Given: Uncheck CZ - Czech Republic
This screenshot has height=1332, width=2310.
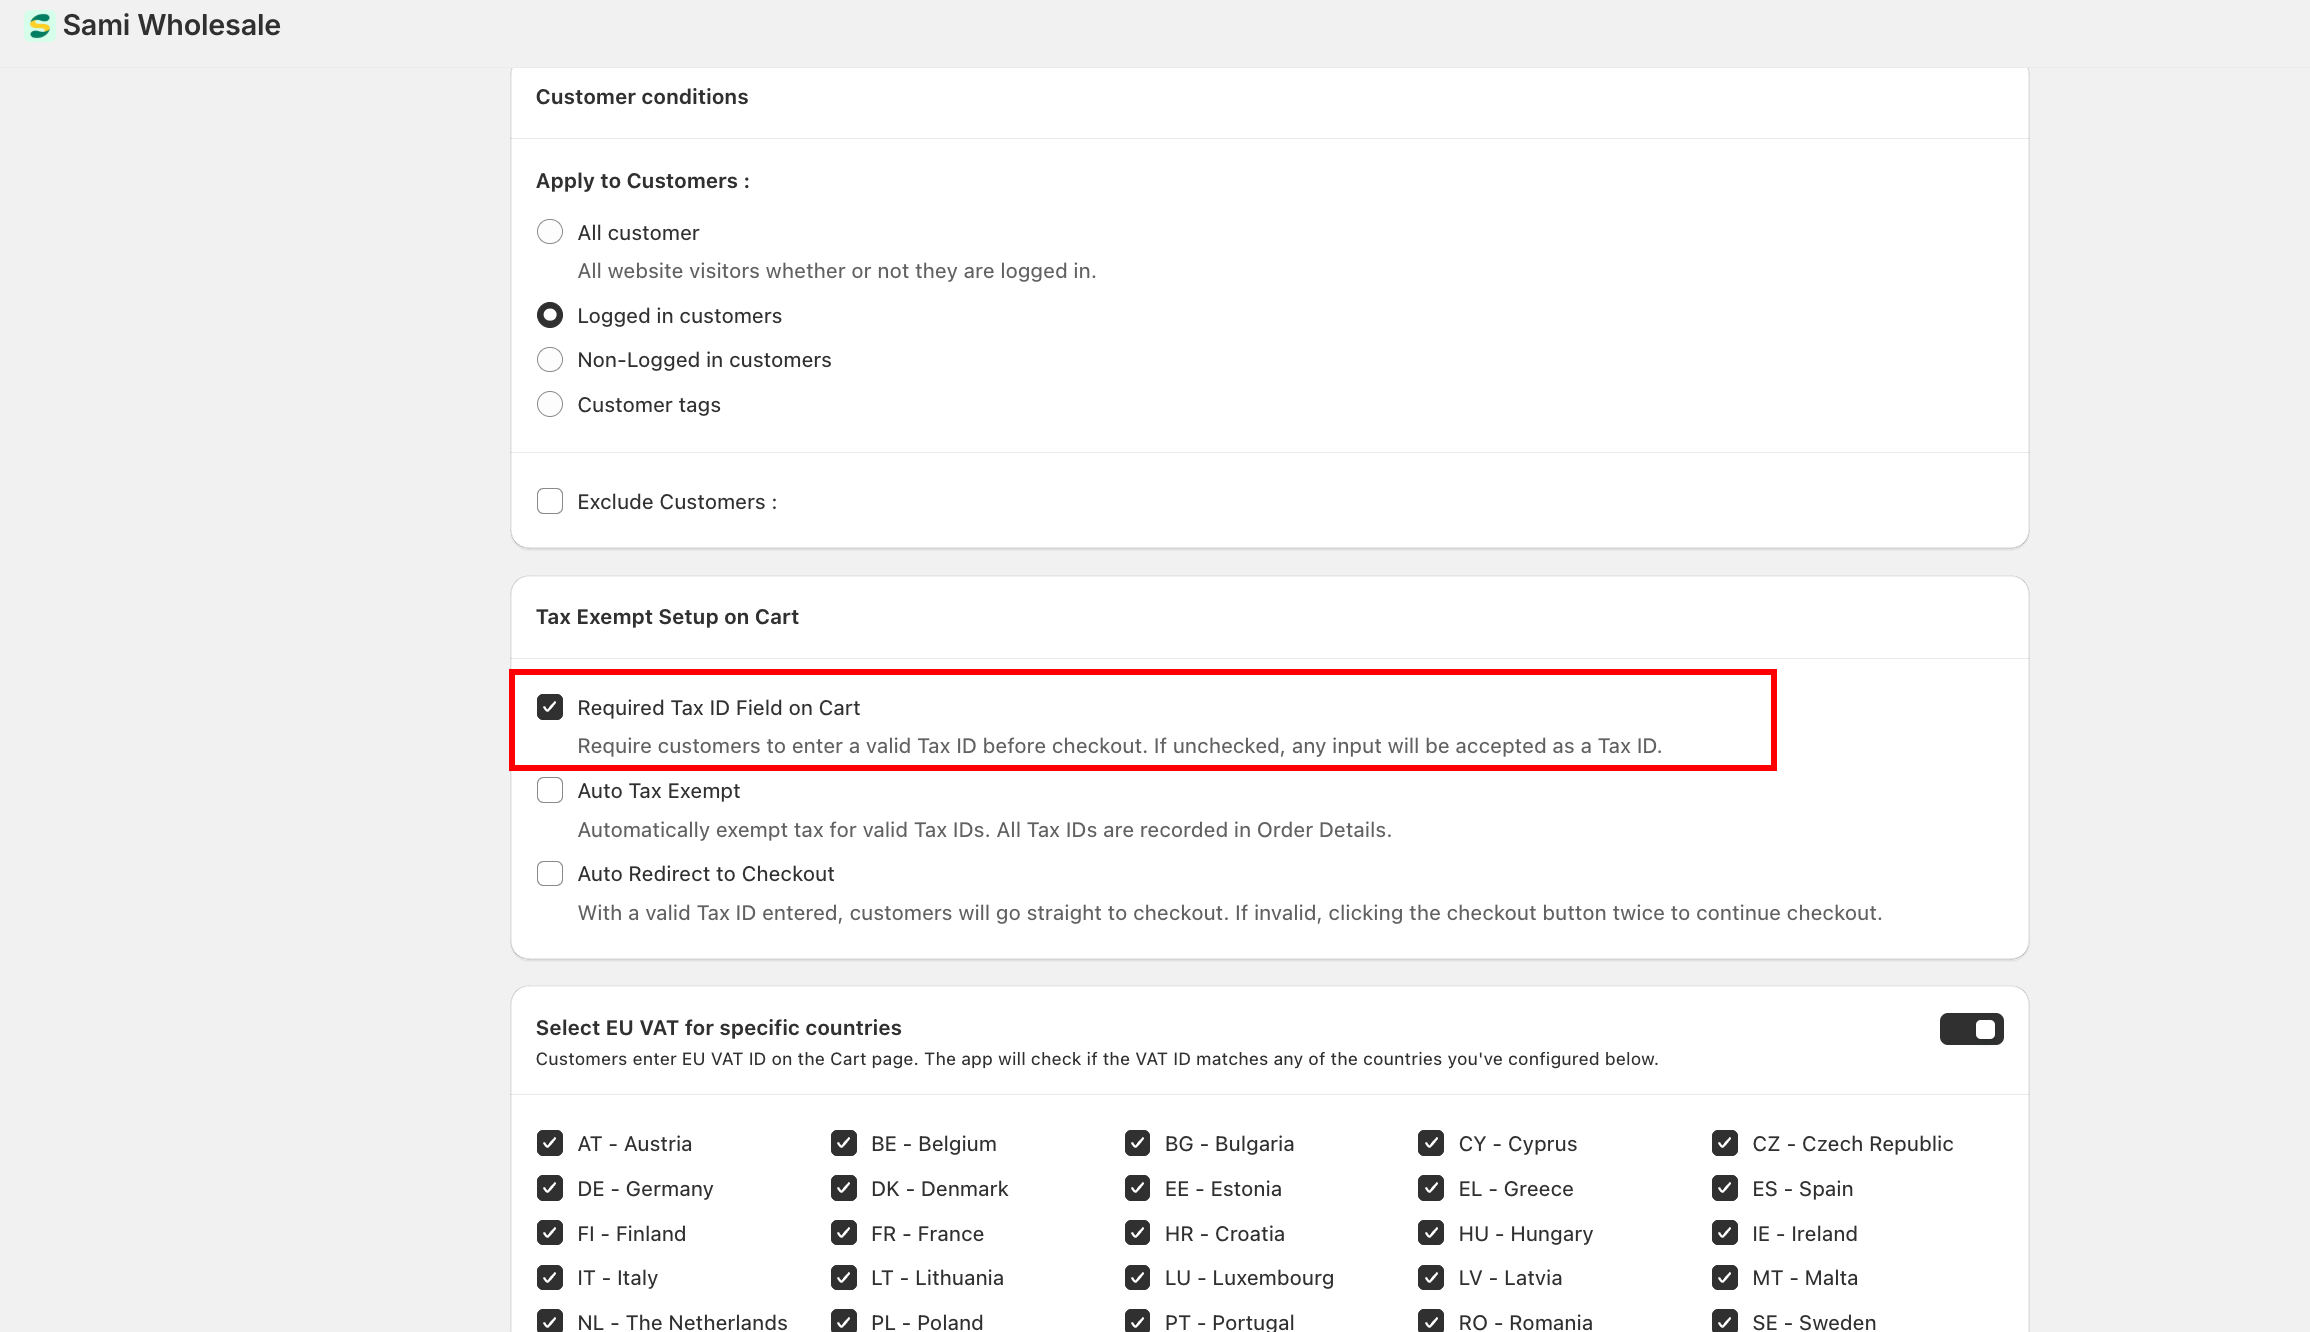Looking at the screenshot, I should pyautogui.click(x=1725, y=1143).
